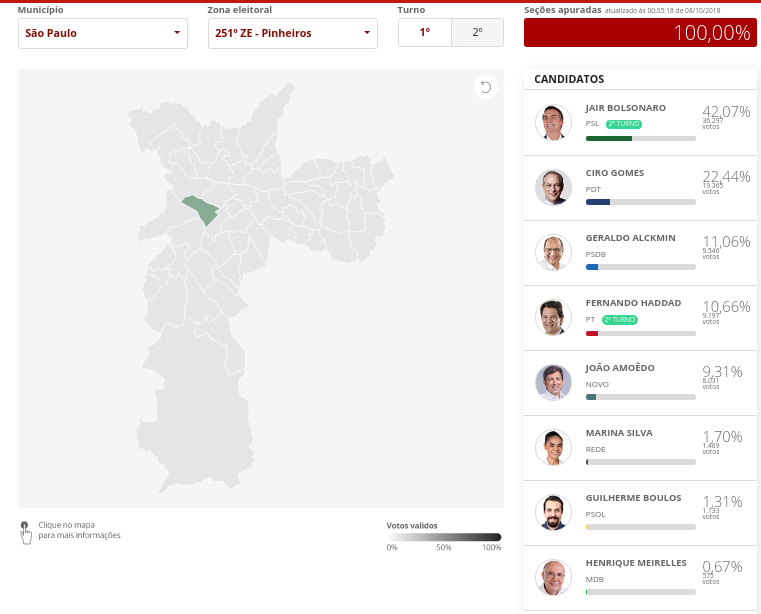Open the Município dropdown showing São Paulo

click(103, 33)
